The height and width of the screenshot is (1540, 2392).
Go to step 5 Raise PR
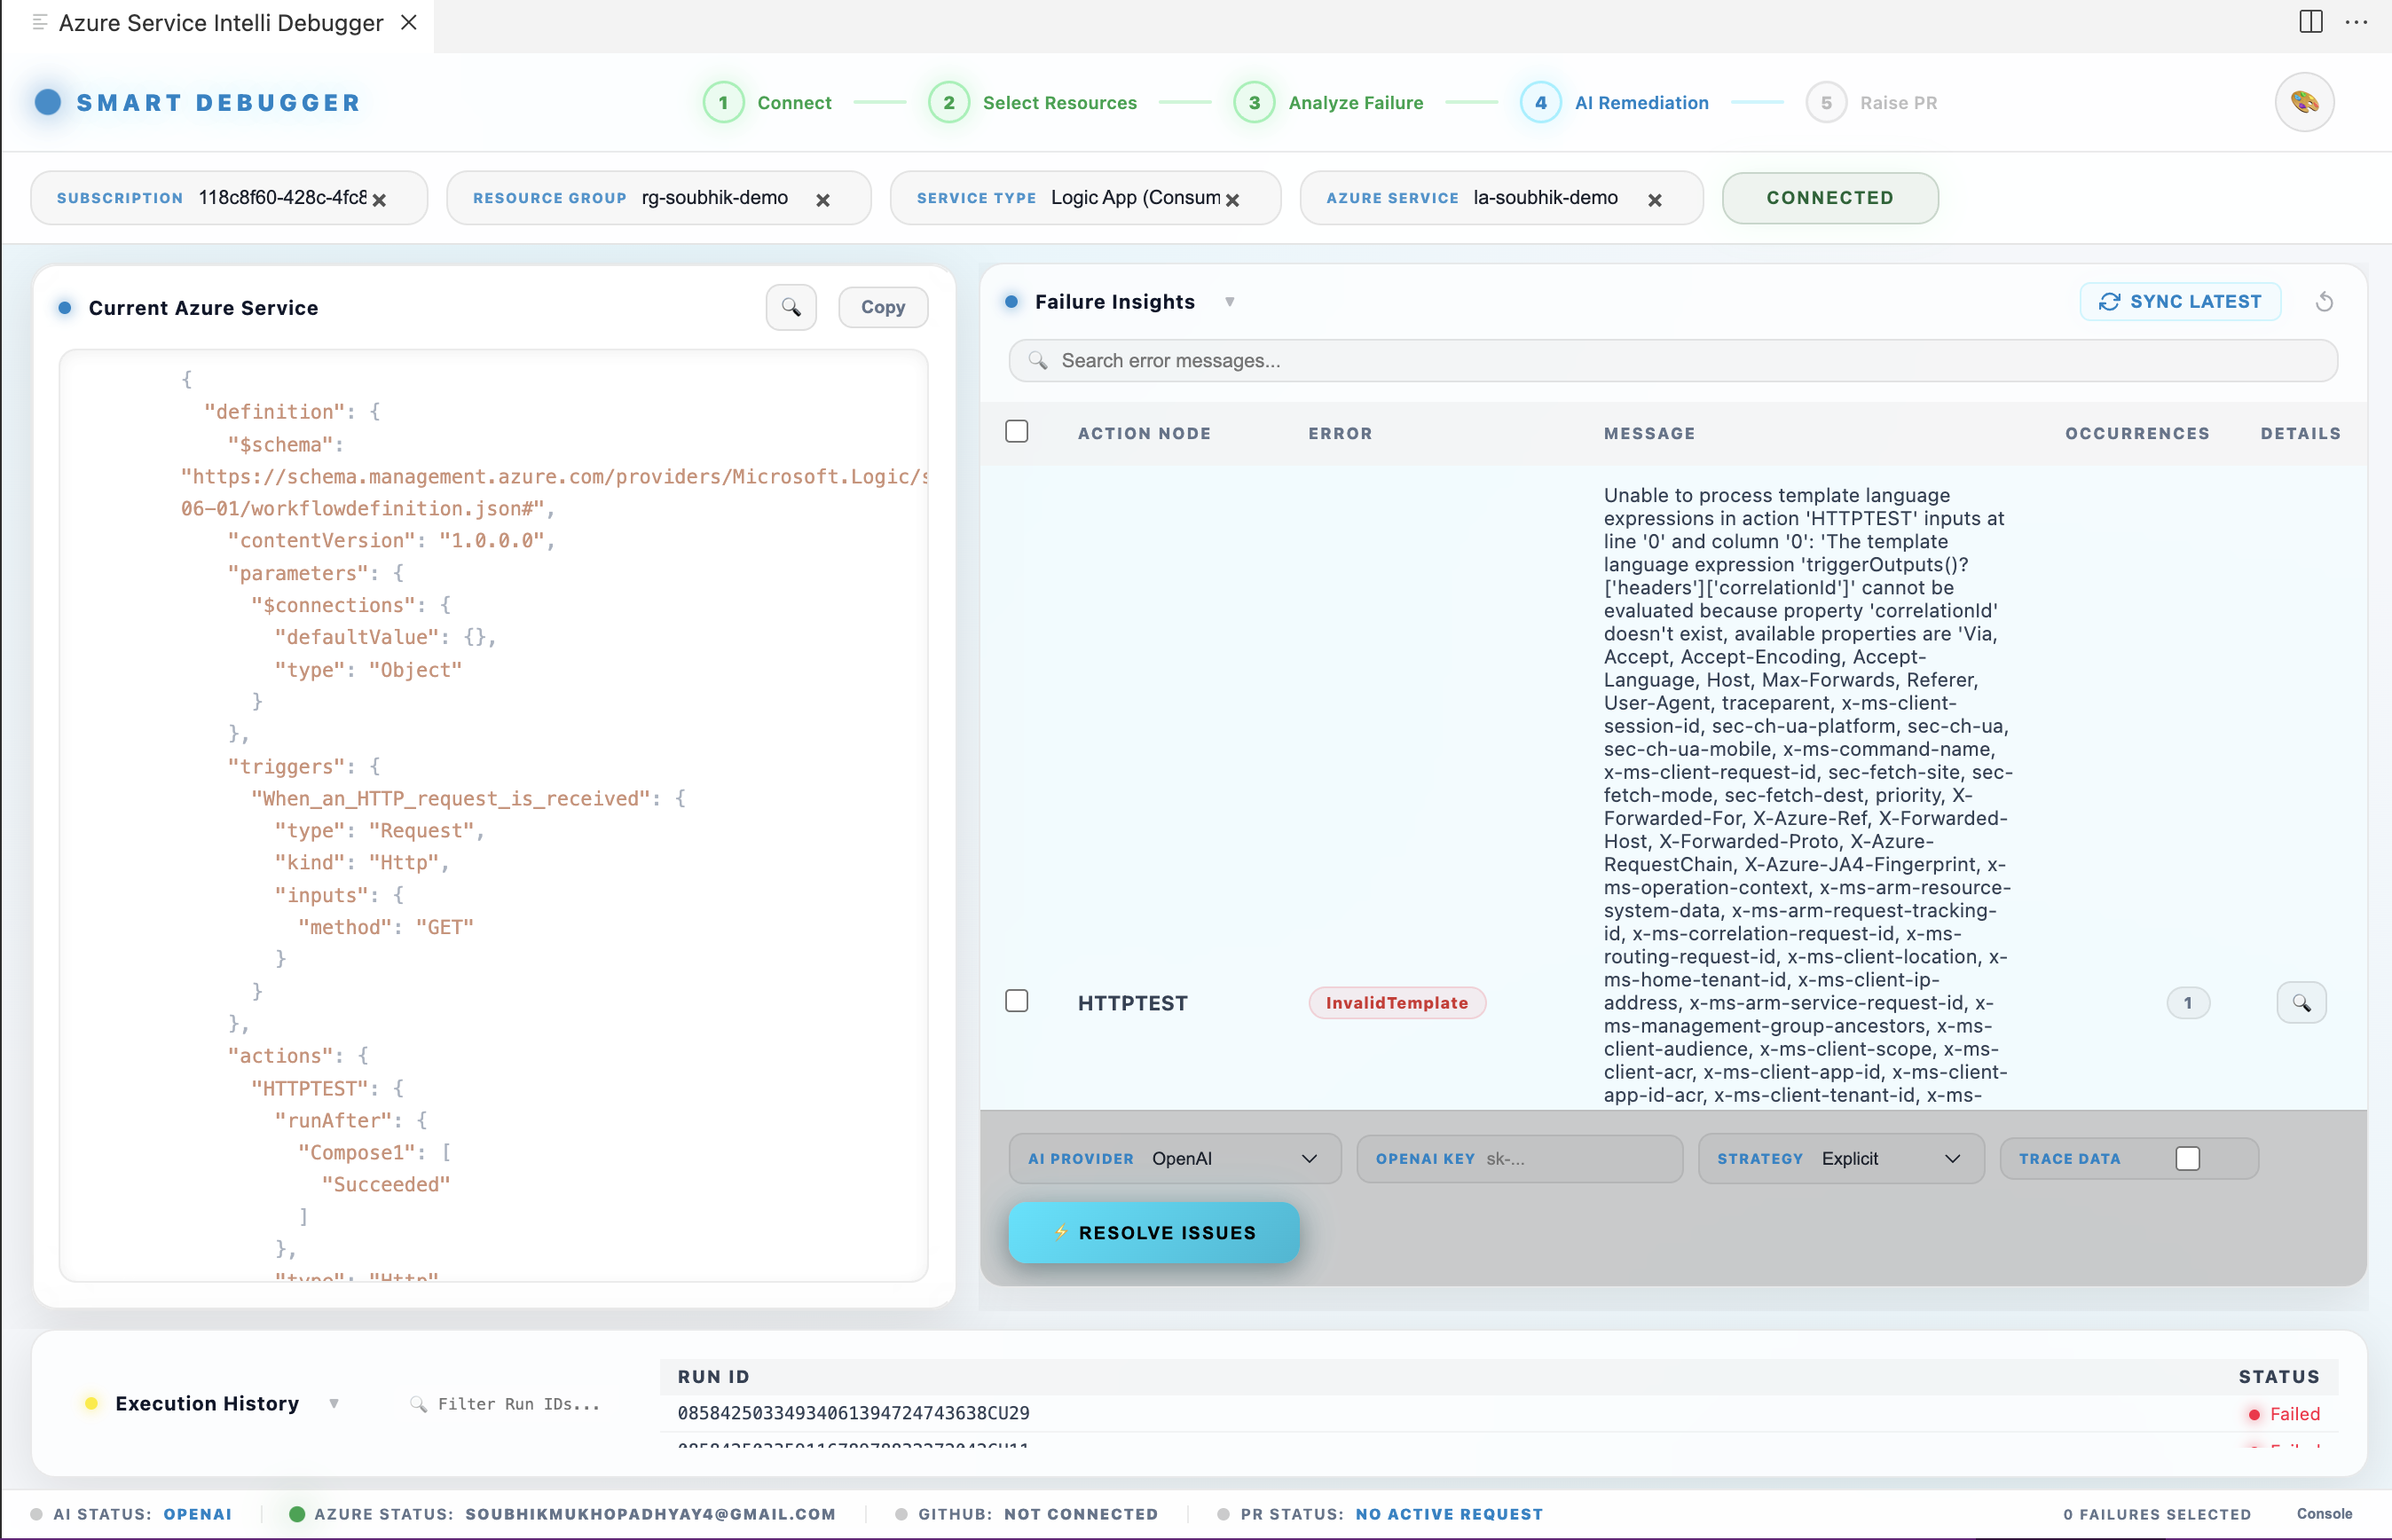pyautogui.click(x=1871, y=102)
